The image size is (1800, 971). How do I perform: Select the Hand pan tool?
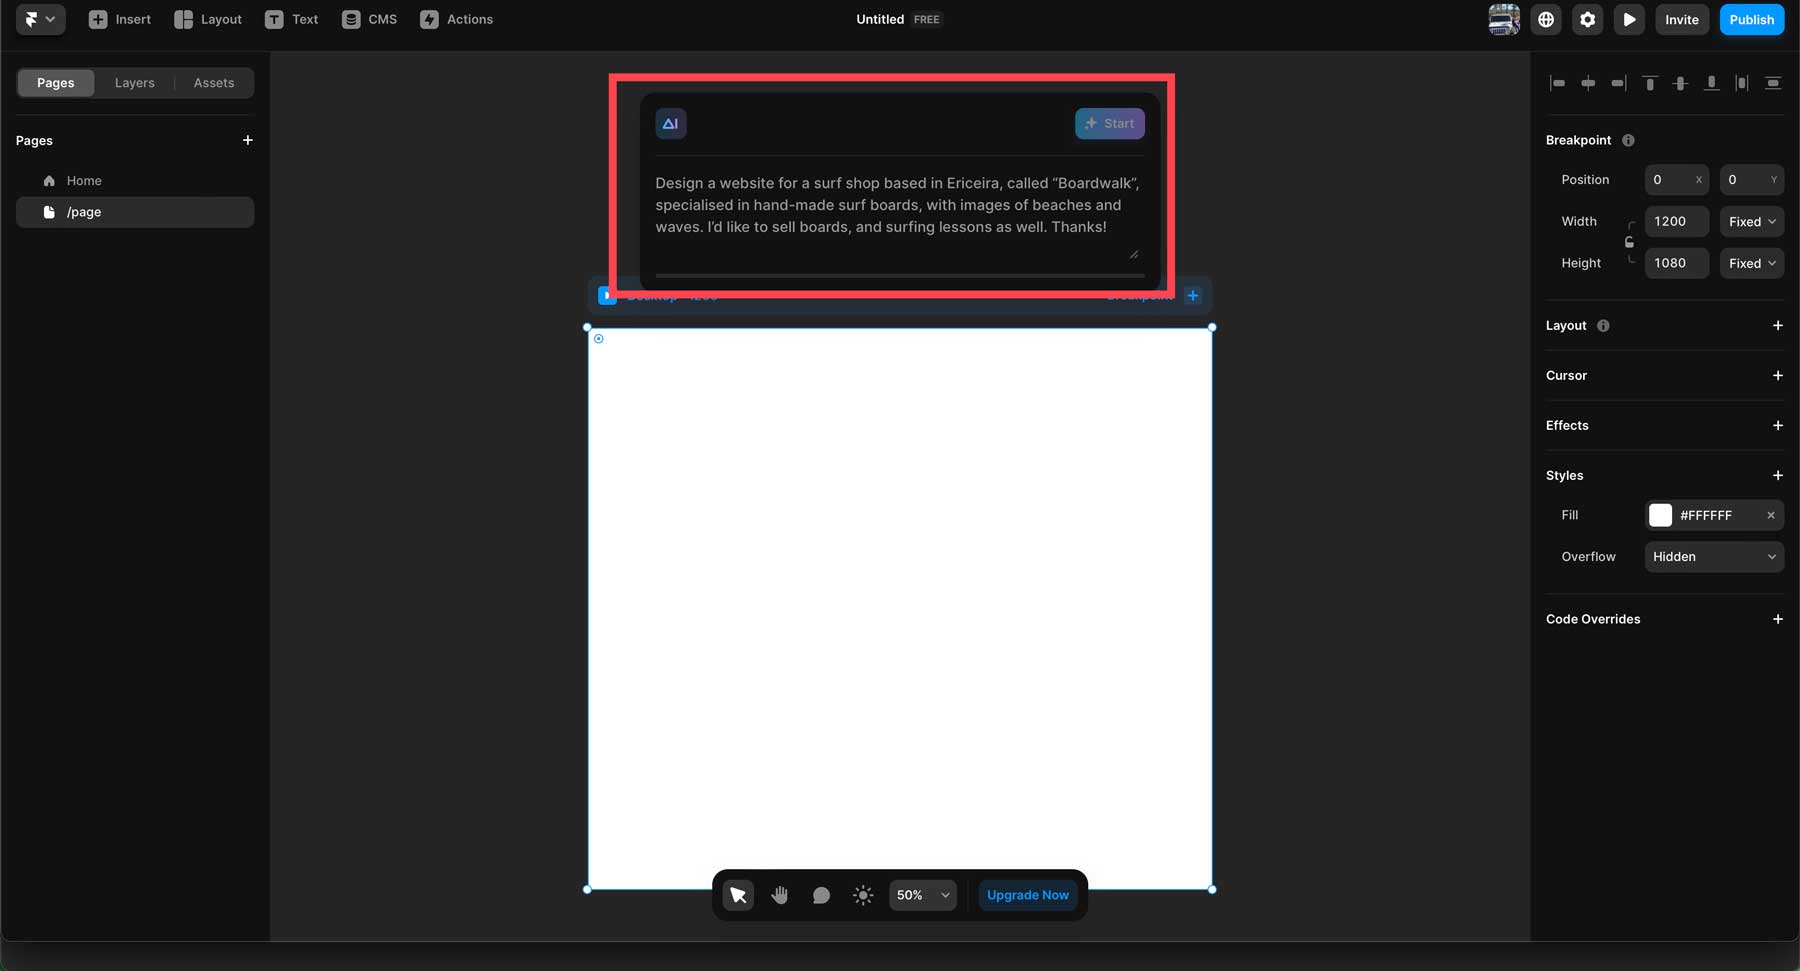point(779,895)
